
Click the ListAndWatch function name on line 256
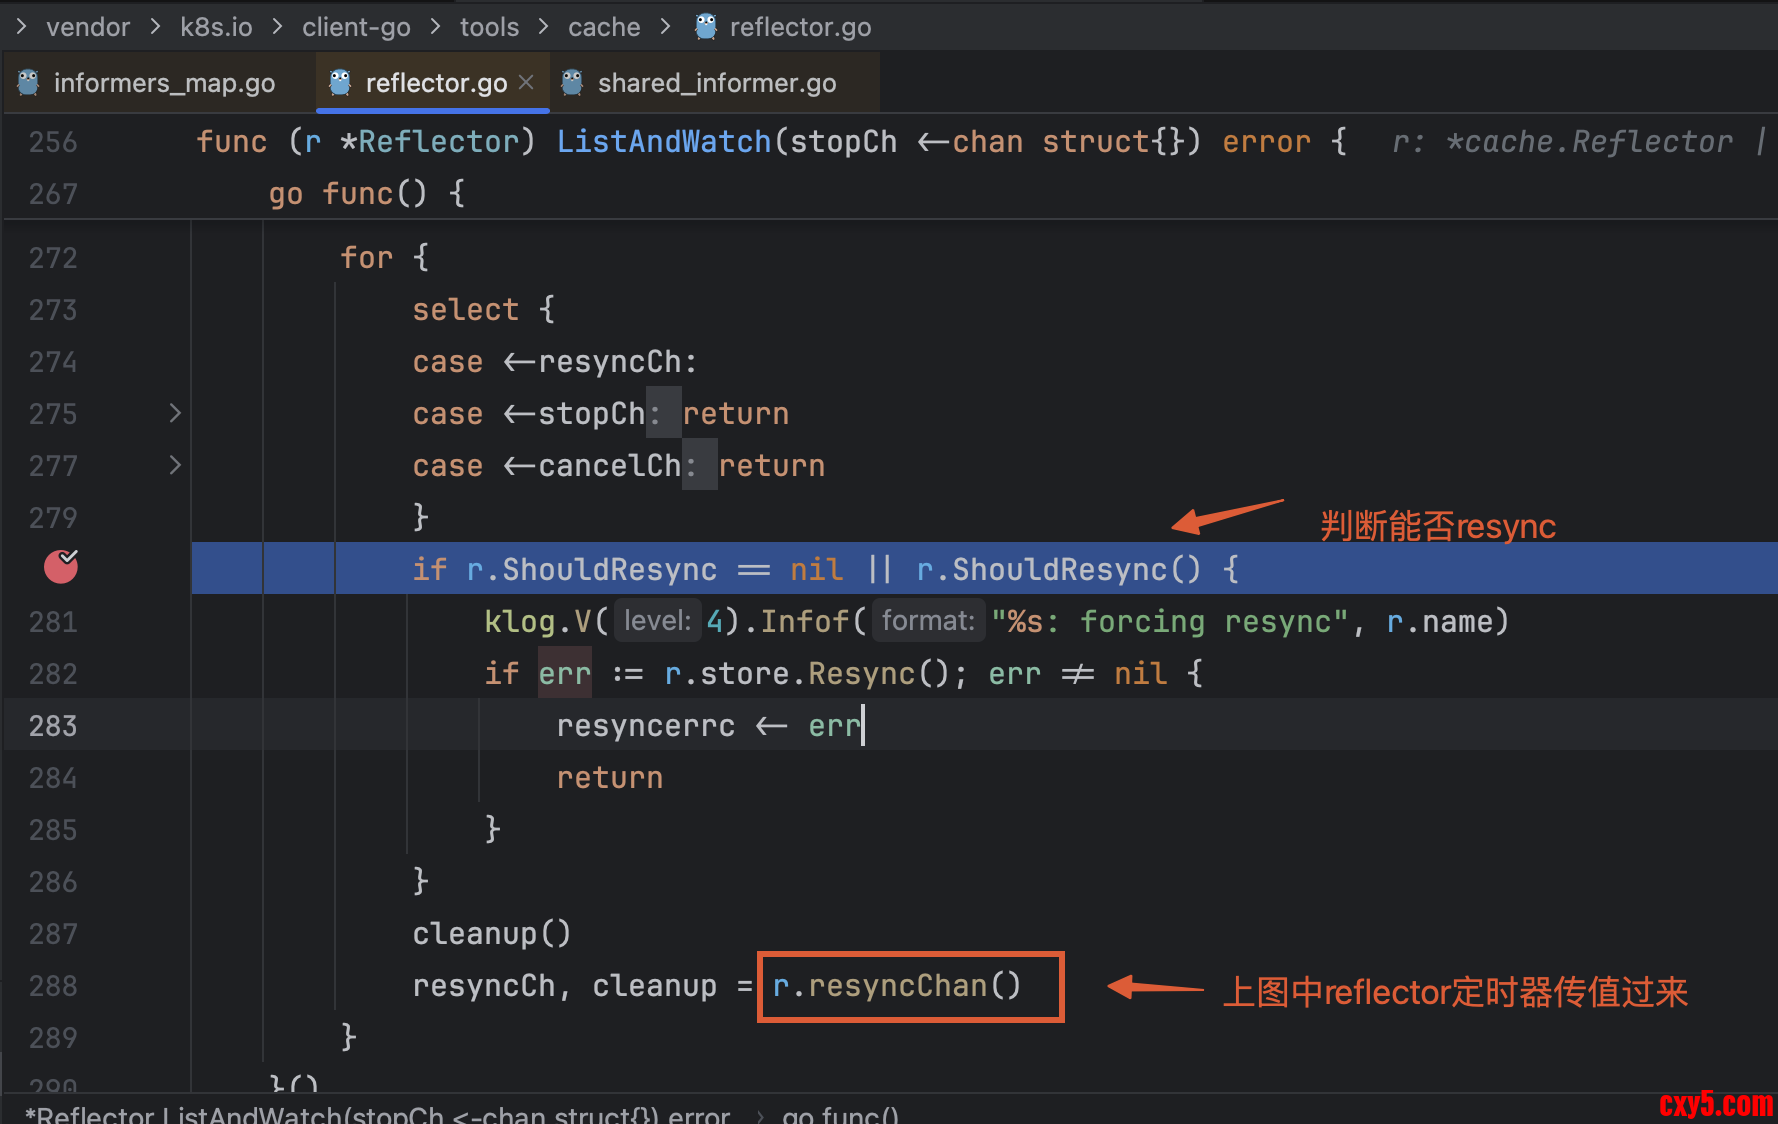[x=663, y=142]
